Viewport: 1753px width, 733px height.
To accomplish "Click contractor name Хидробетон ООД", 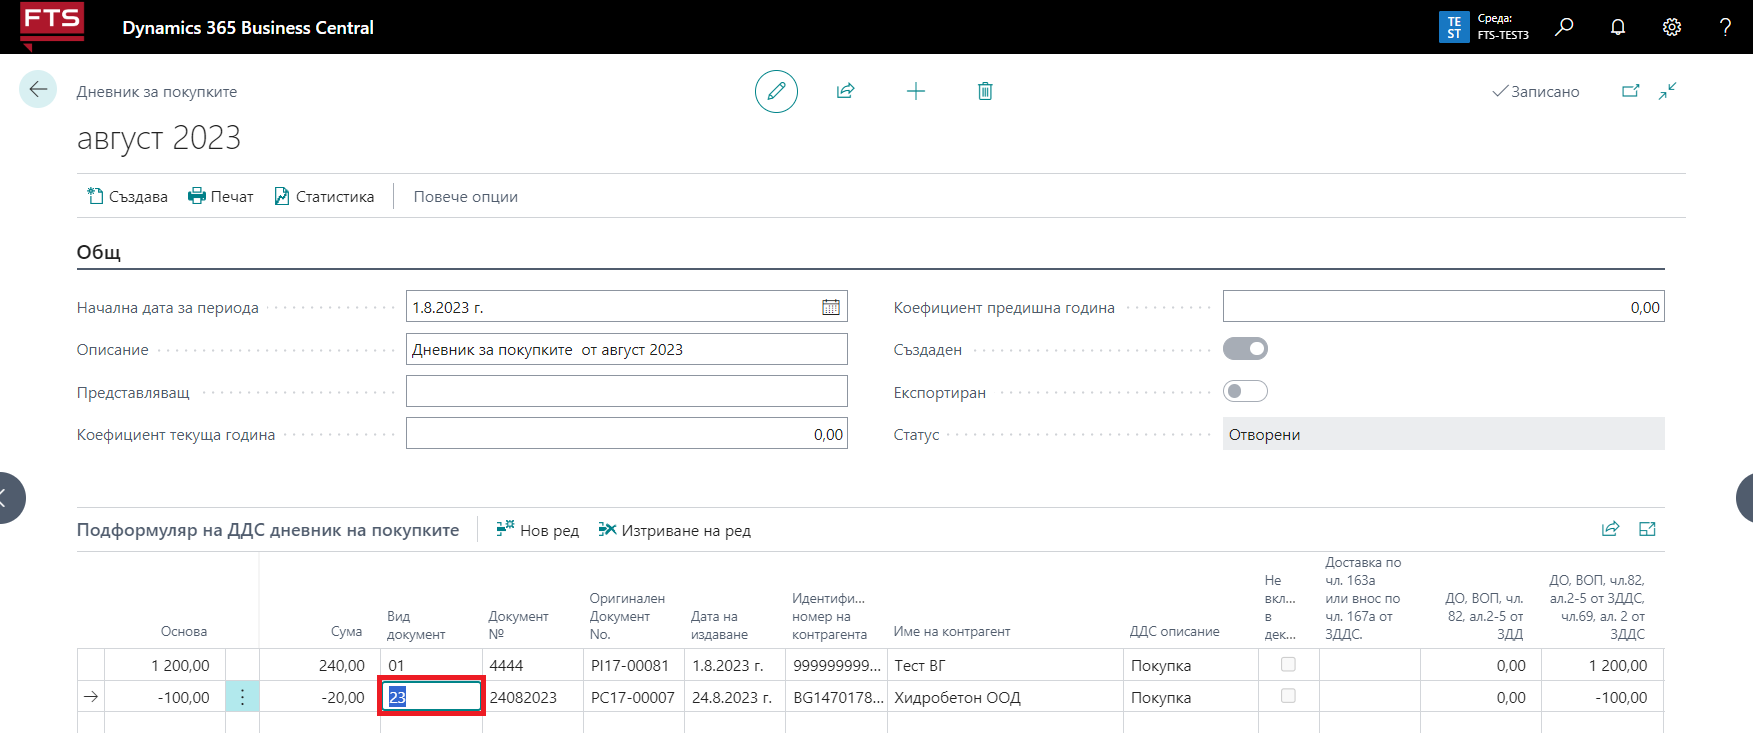I will (x=1007, y=697).
